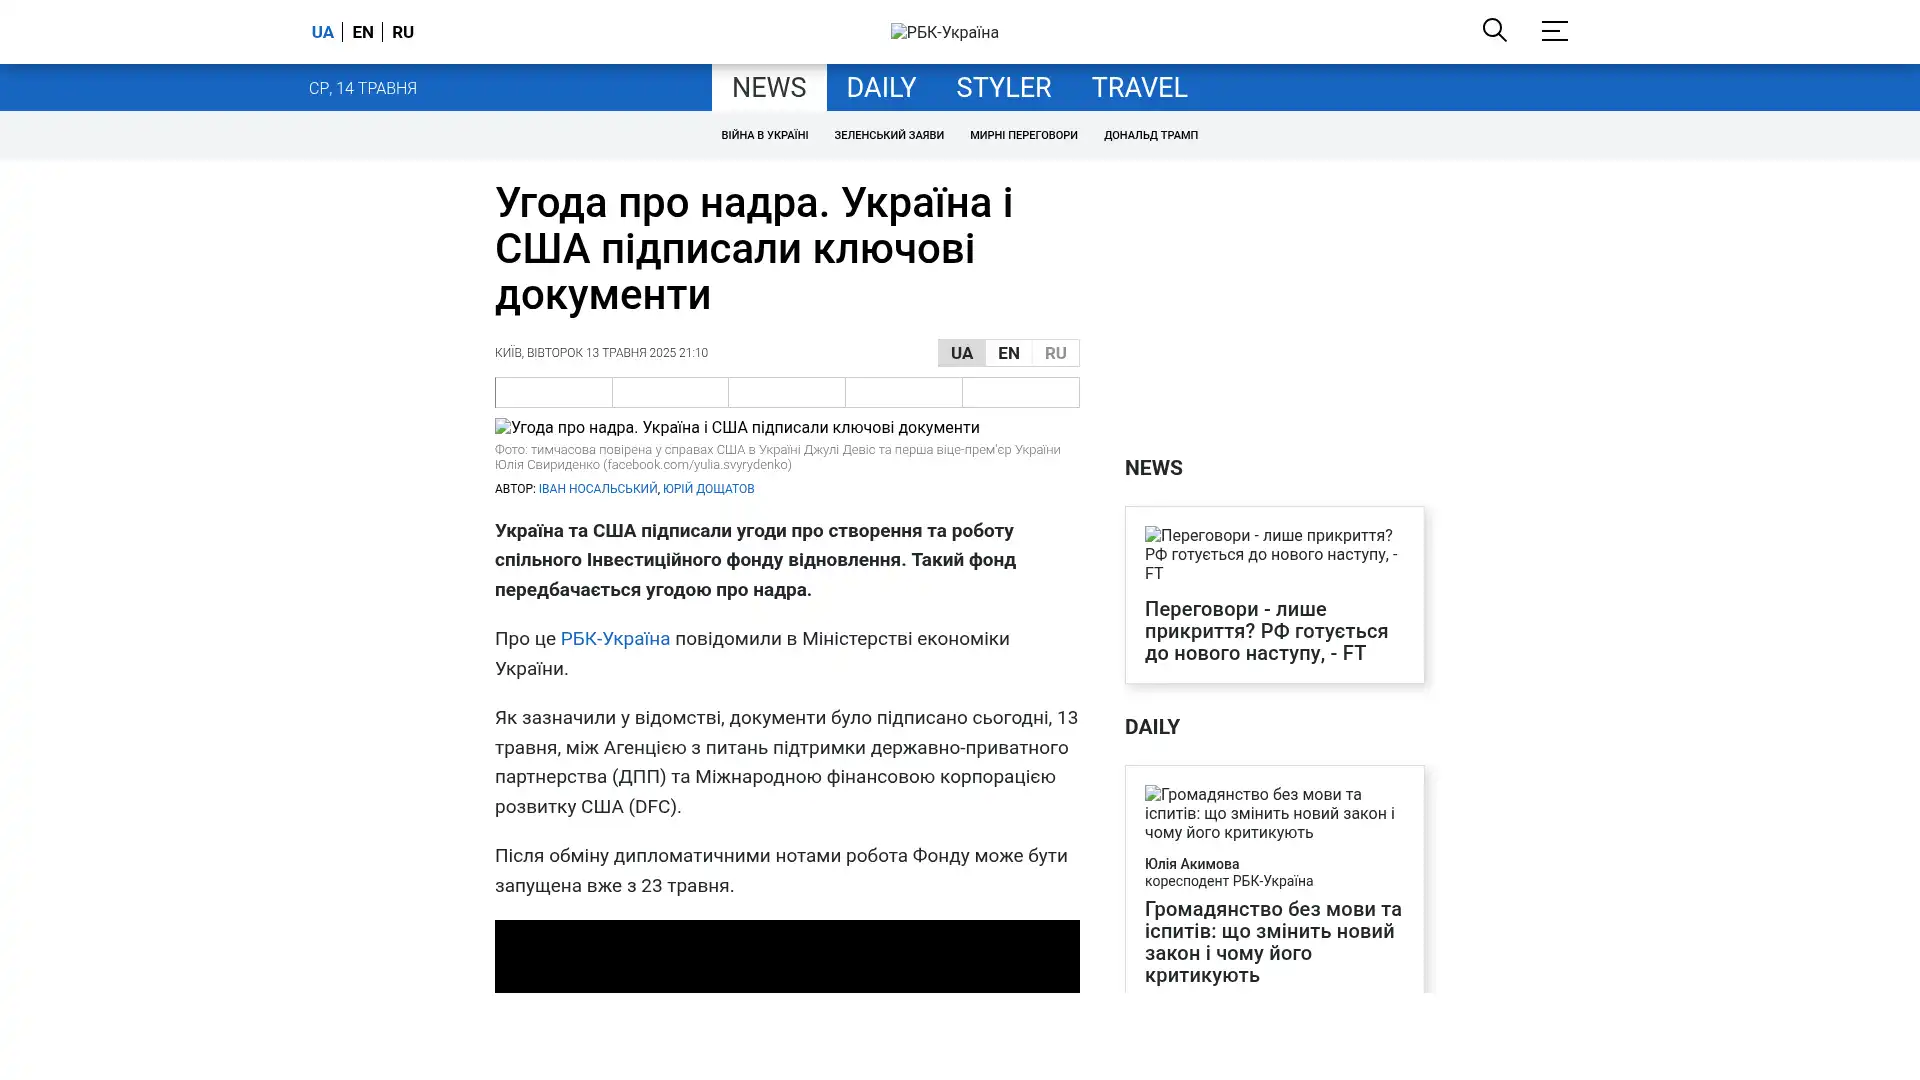Open the hamburger menu icon
The width and height of the screenshot is (1920, 1080).
tap(1553, 31)
